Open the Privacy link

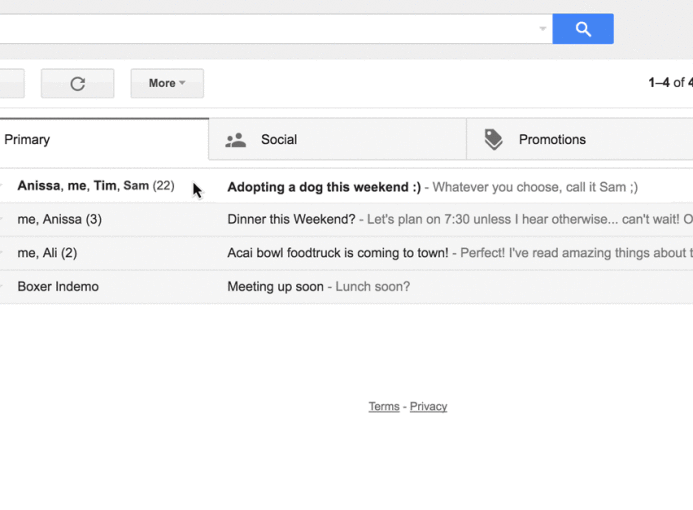point(428,406)
